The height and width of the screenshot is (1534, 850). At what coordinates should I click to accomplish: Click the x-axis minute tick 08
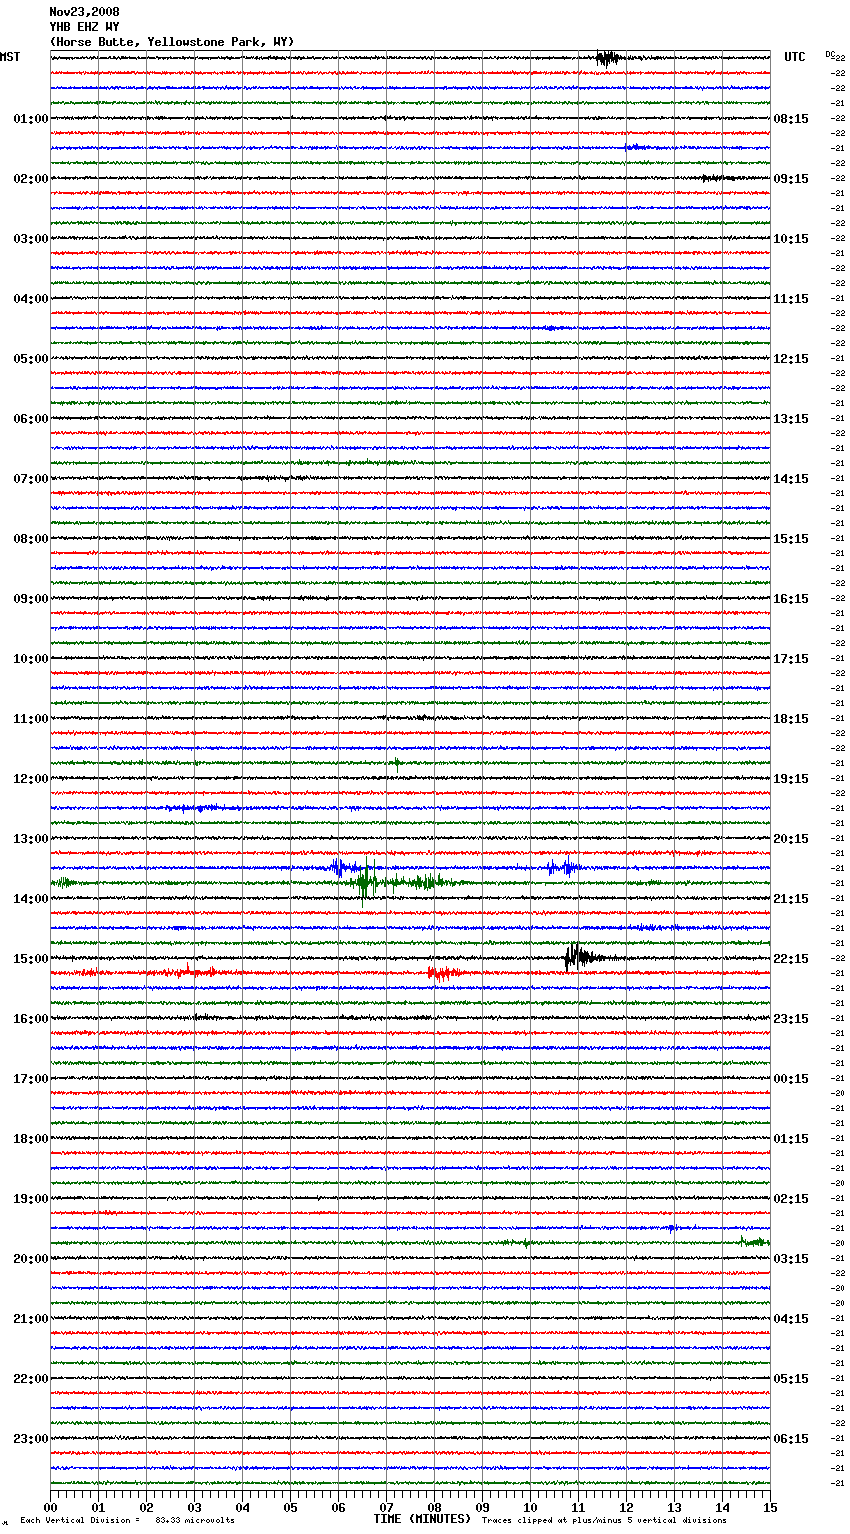[x=434, y=1507]
